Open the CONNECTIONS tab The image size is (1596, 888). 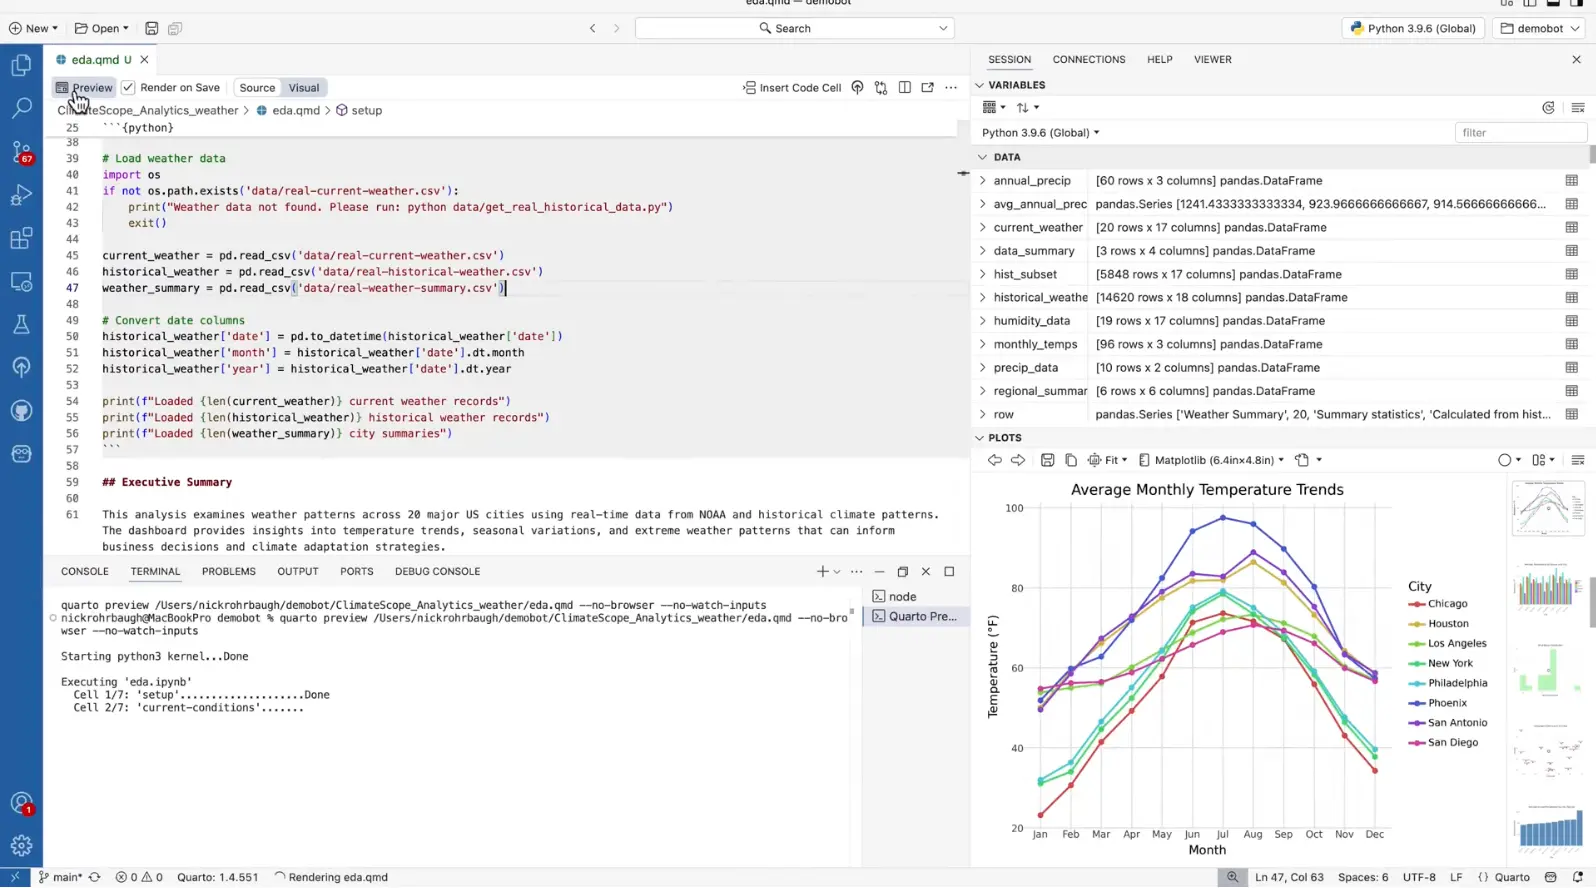pos(1088,60)
